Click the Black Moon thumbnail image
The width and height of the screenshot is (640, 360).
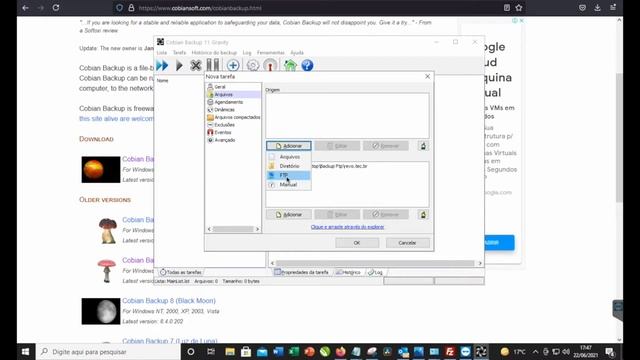(x=101, y=311)
